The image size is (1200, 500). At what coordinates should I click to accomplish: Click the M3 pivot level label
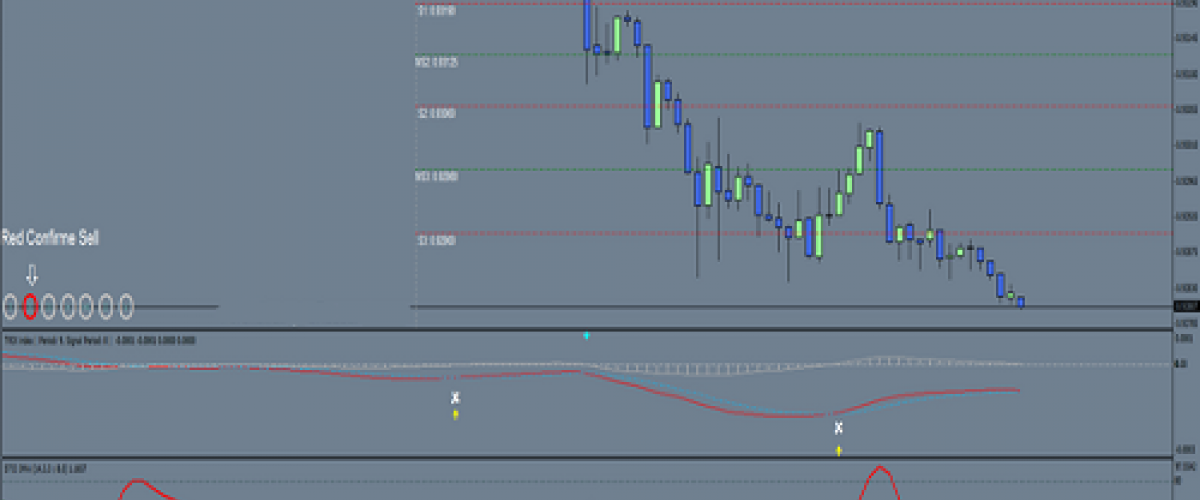point(436,176)
